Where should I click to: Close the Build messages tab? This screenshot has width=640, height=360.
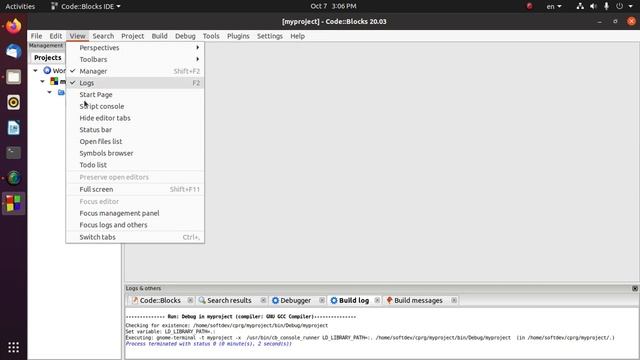pyautogui.click(x=454, y=300)
